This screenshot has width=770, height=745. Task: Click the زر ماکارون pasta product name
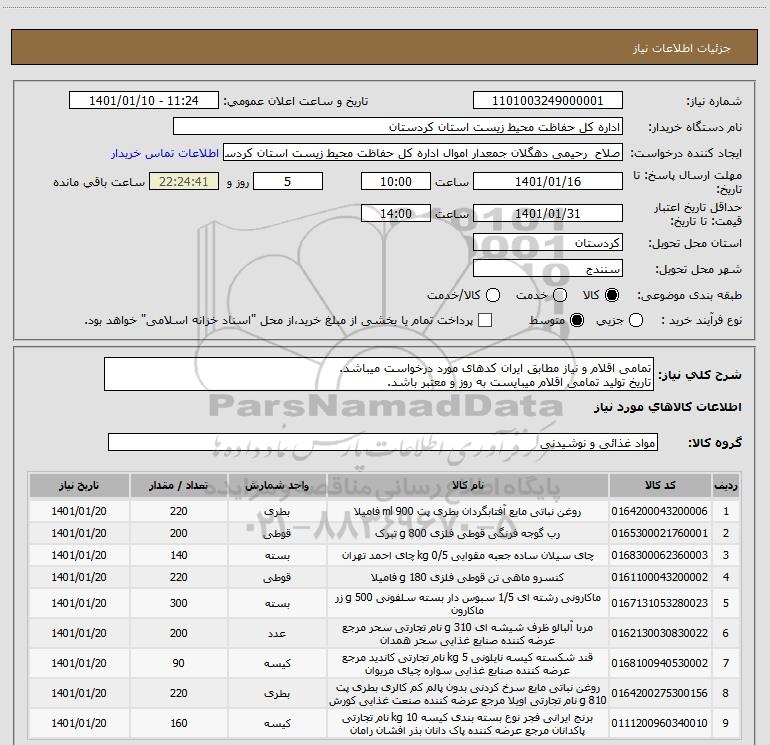click(468, 604)
